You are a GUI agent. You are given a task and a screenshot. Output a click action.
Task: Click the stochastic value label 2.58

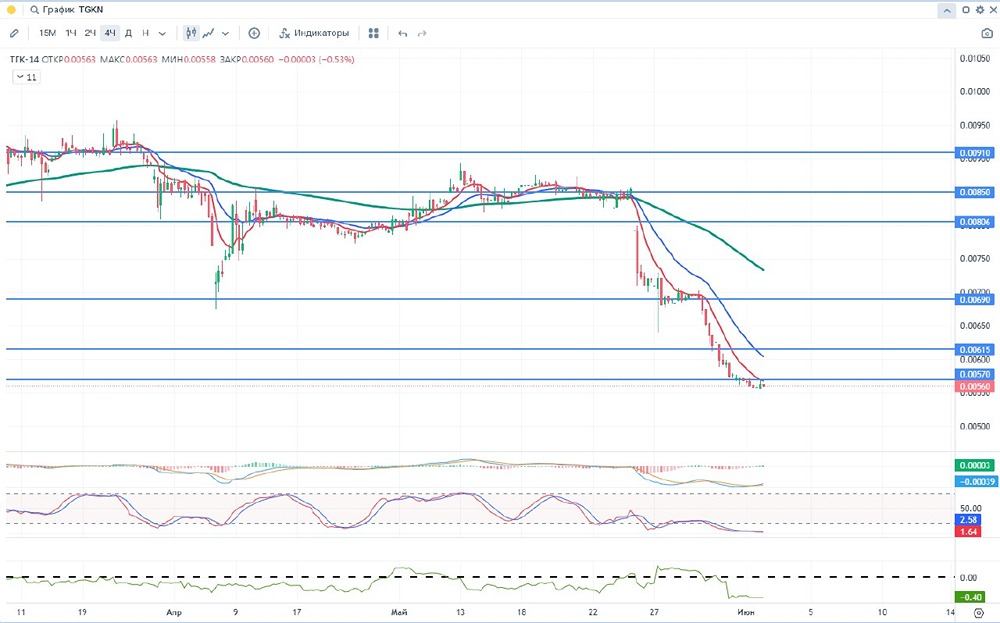coord(968,520)
